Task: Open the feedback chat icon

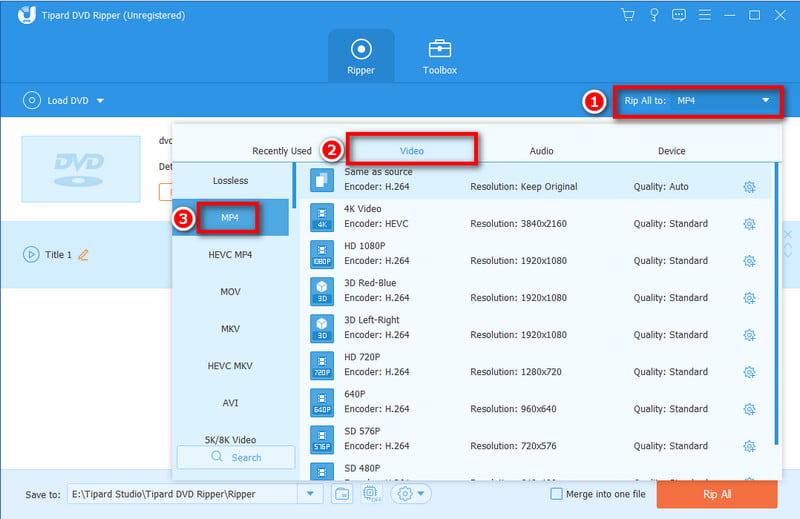Action: 679,15
